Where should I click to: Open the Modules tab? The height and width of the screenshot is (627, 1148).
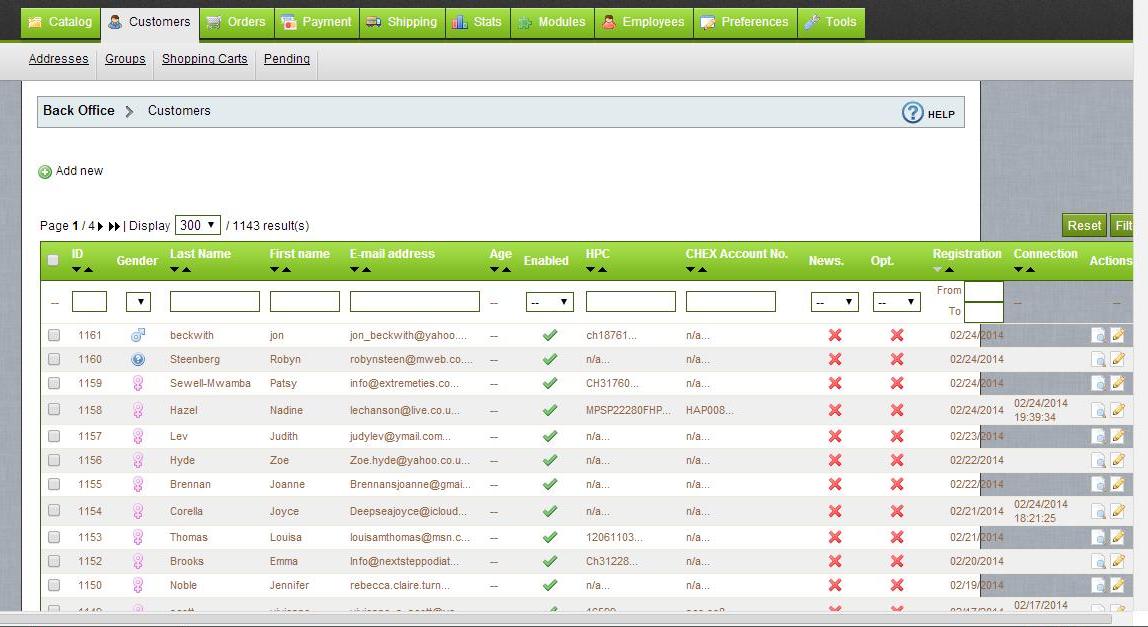pos(553,22)
